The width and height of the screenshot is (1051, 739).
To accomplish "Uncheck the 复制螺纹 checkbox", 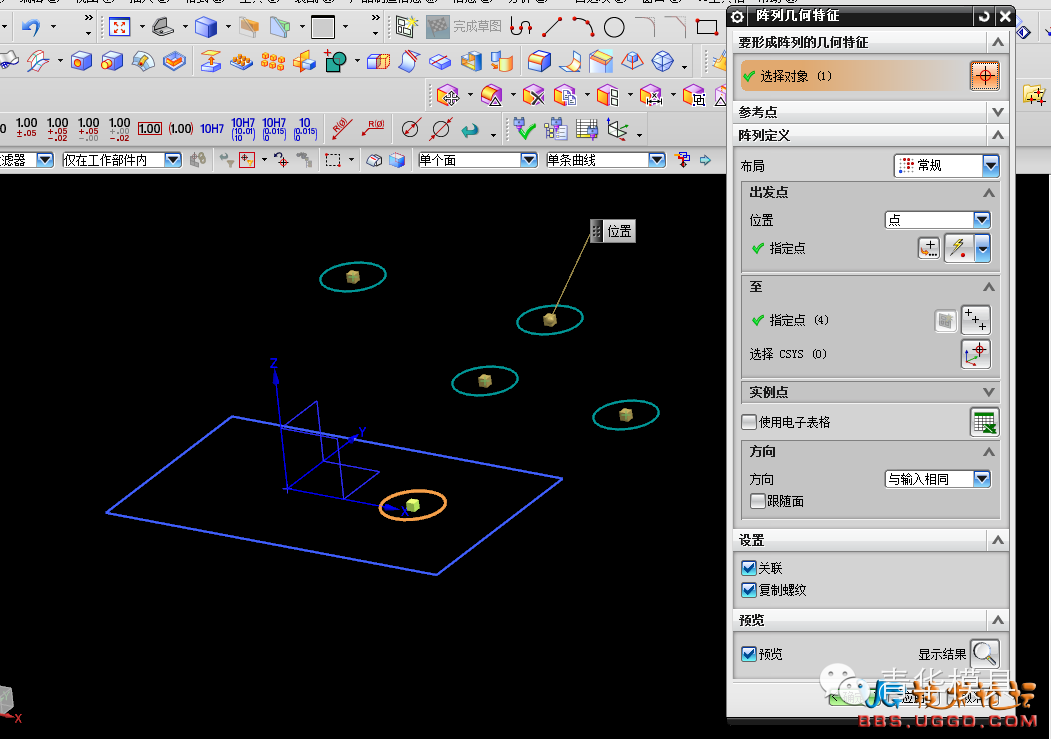I will [x=749, y=590].
